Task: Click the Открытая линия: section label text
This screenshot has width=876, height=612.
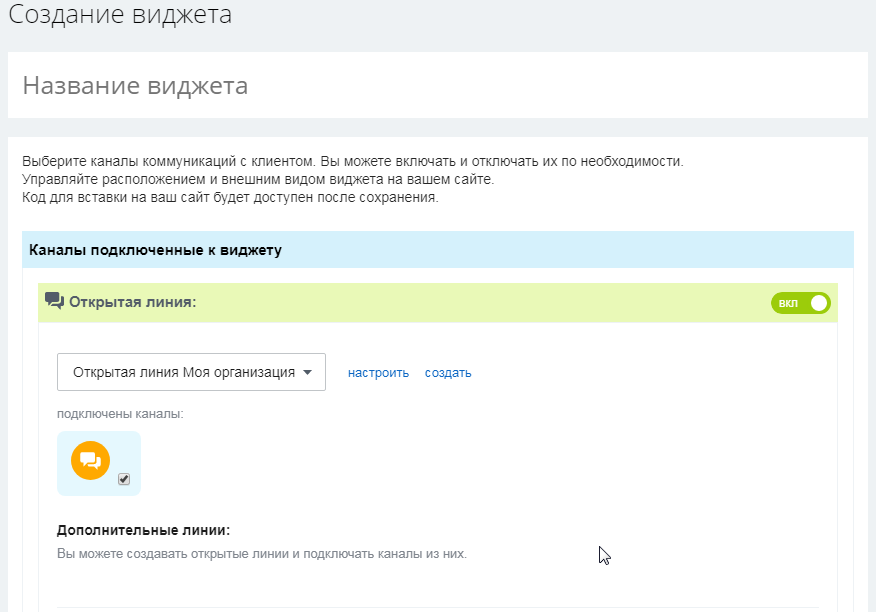Action: 132,302
